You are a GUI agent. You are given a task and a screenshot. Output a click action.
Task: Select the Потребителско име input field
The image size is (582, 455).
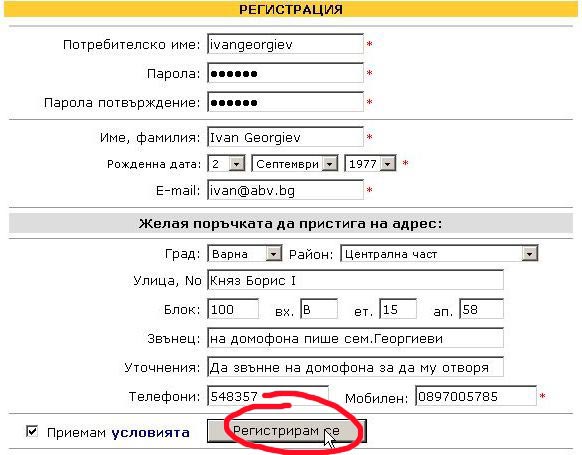285,44
